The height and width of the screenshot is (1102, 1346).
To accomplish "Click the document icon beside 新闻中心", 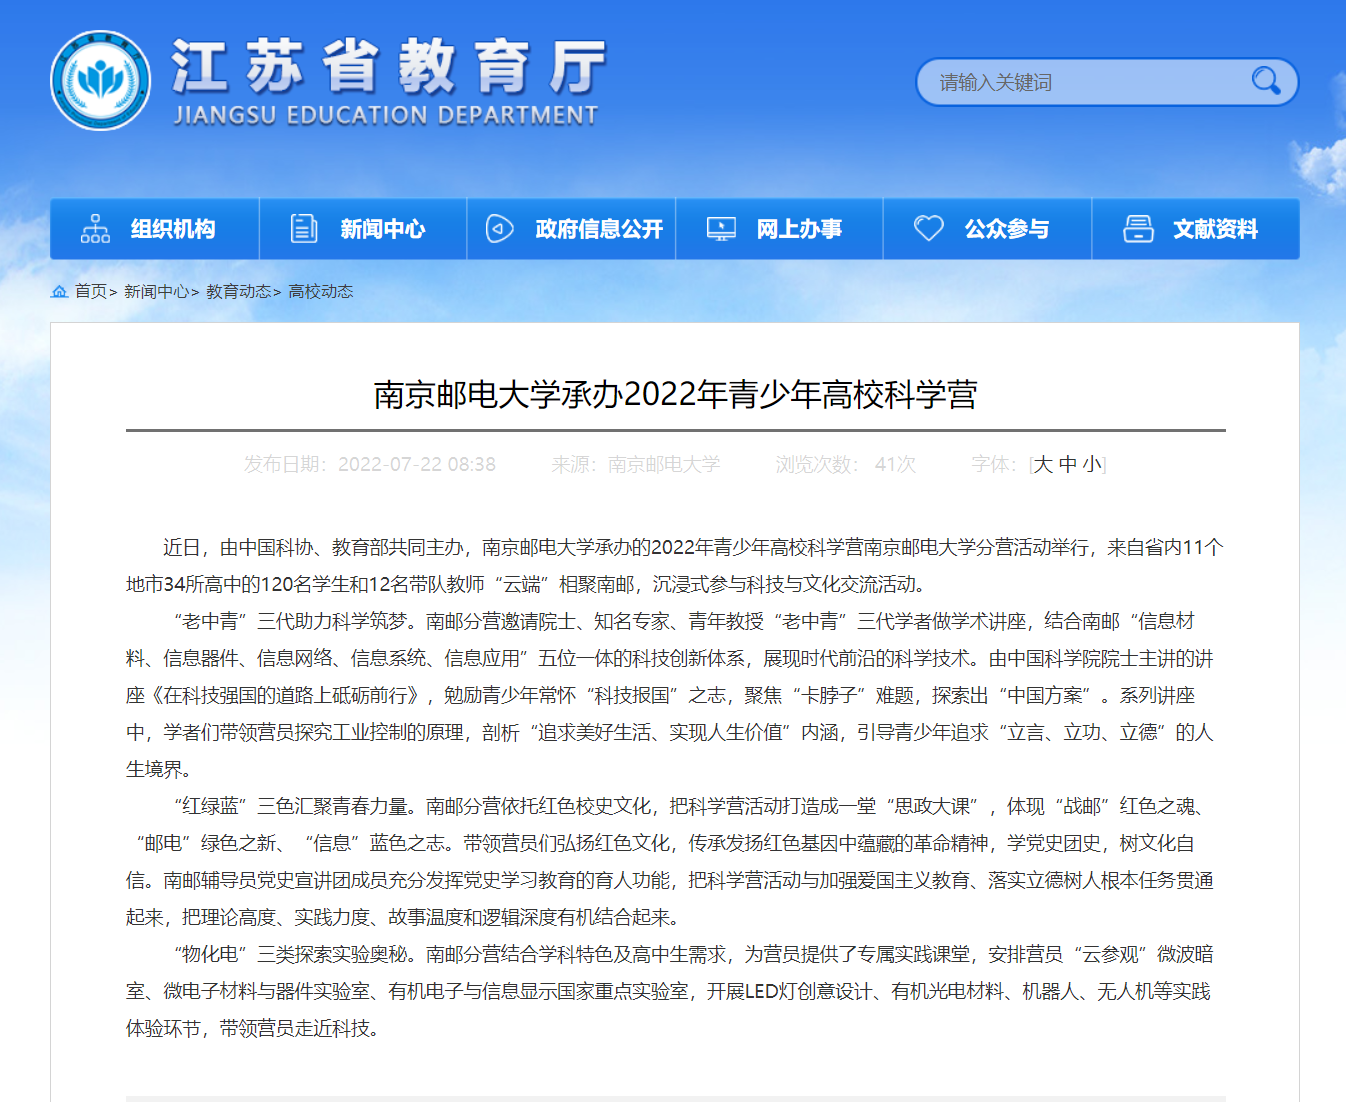I will click(x=303, y=229).
